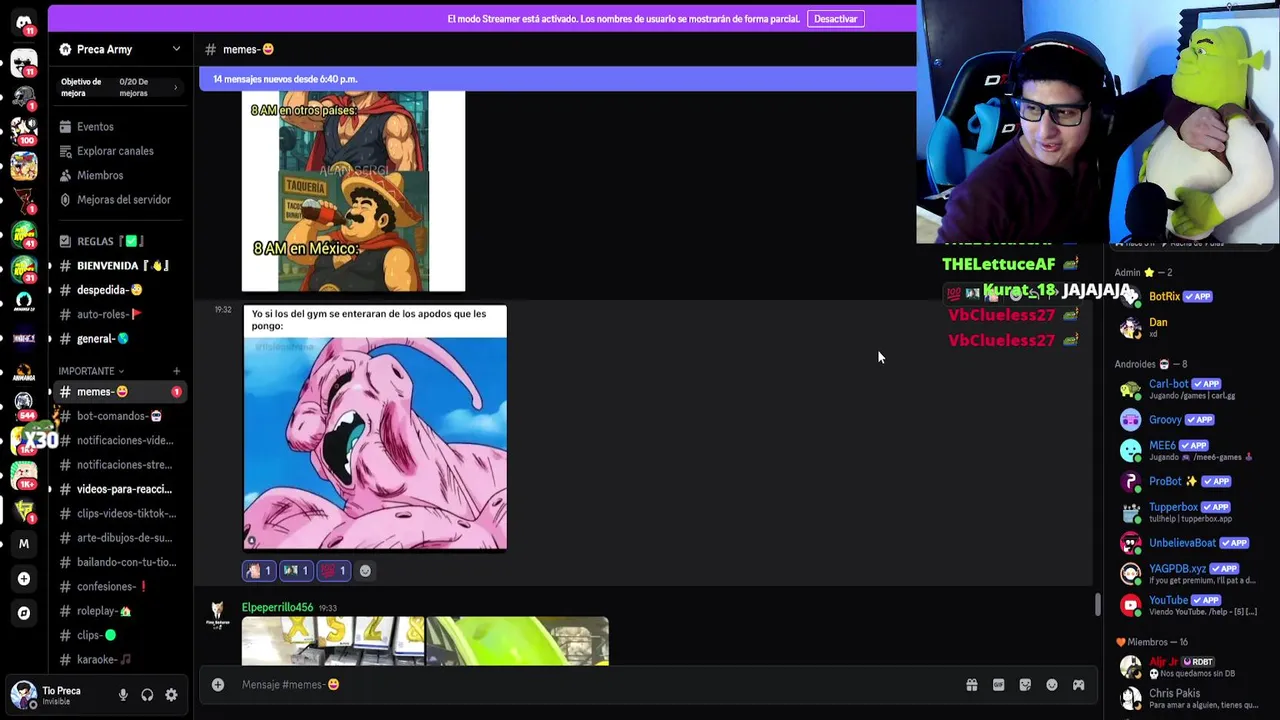Open the Preca Army server dropdown
This screenshot has height=720, width=1280.
[120, 49]
